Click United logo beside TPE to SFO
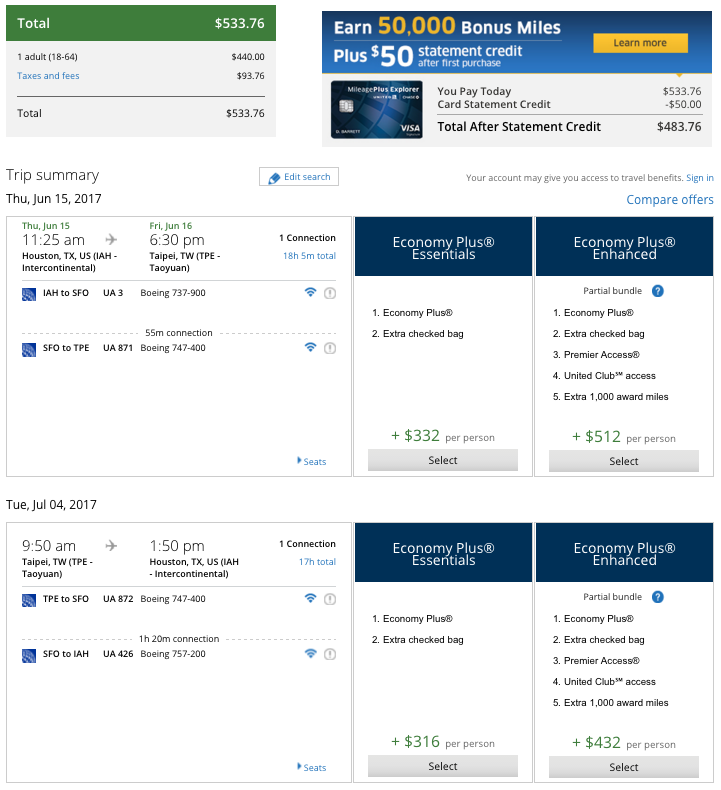 pos(29,599)
